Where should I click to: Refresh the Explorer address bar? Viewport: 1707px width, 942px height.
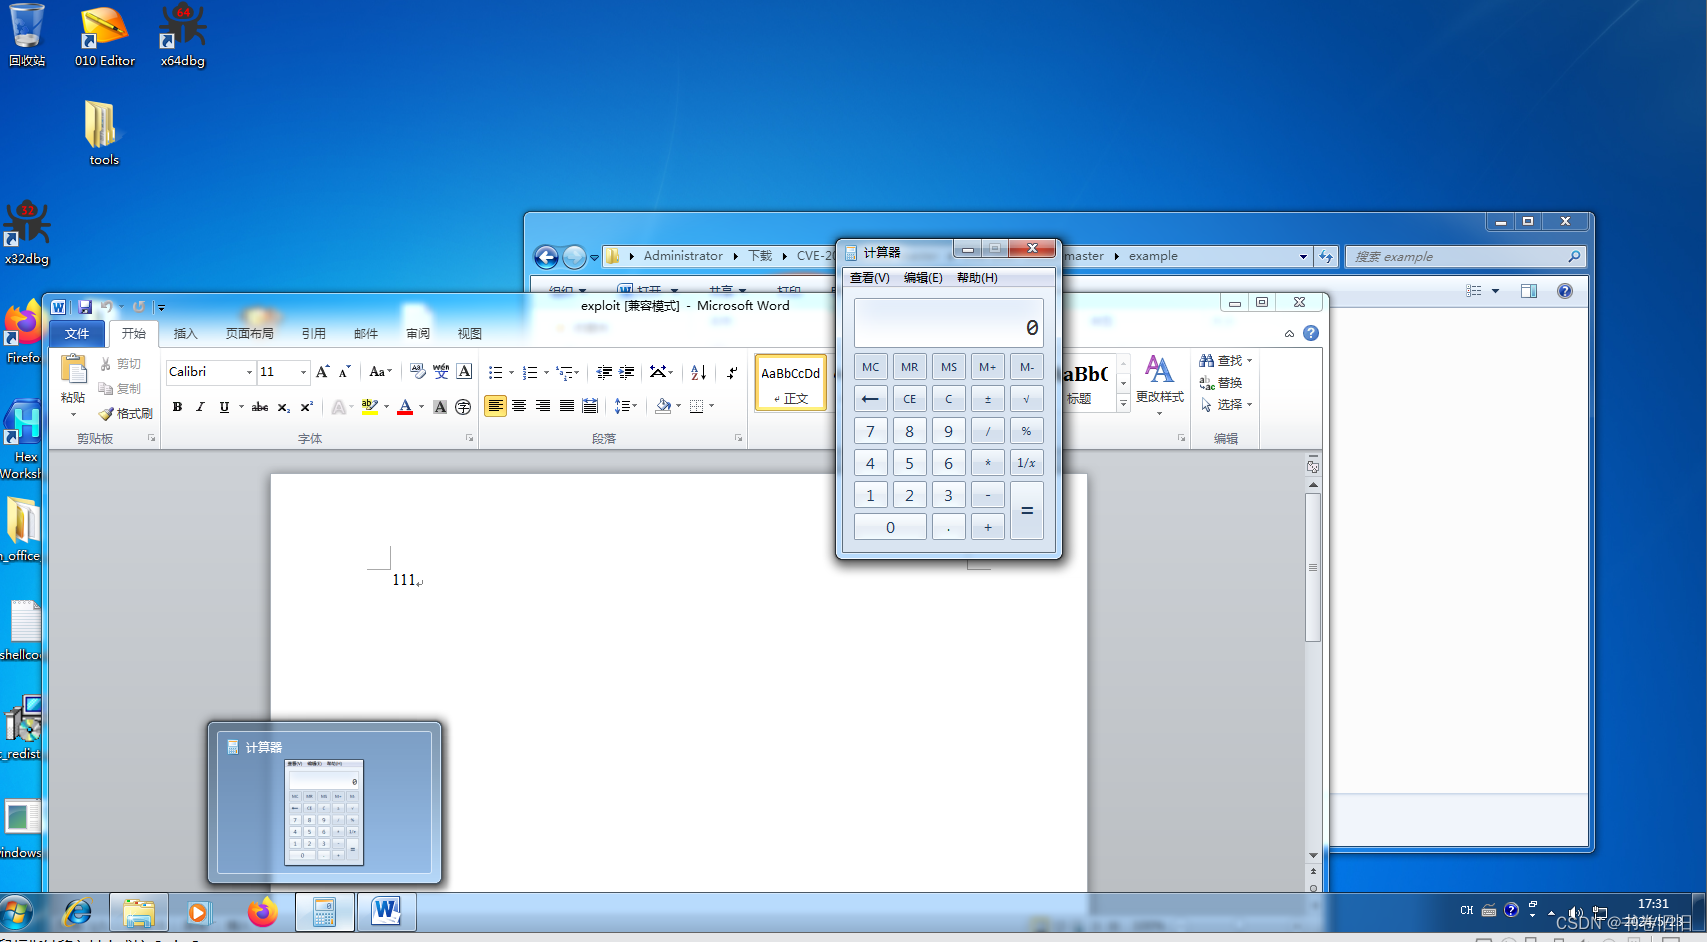1326,257
